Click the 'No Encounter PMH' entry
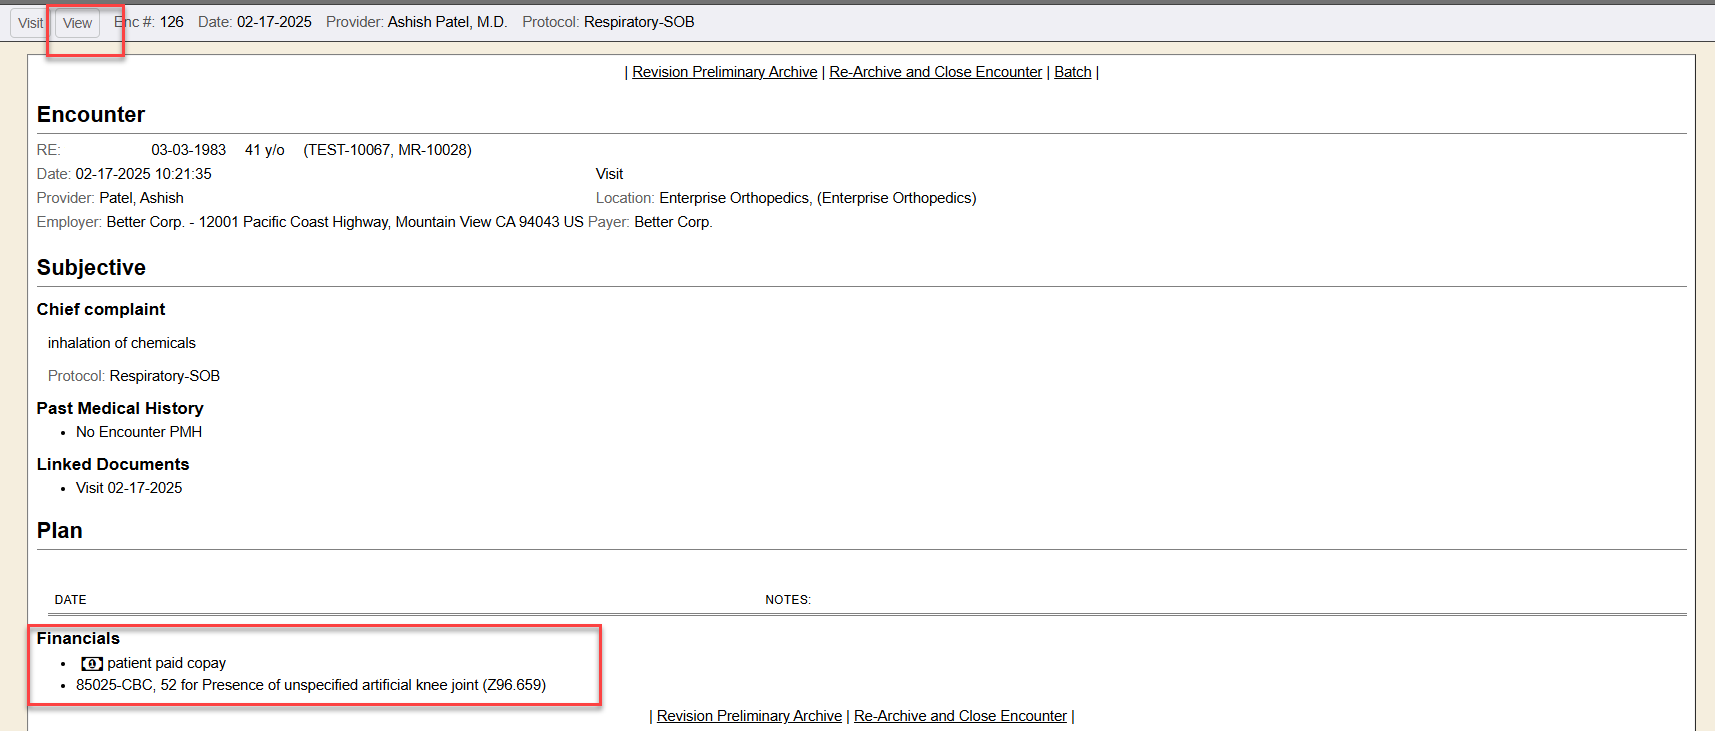This screenshot has height=731, width=1715. (139, 432)
